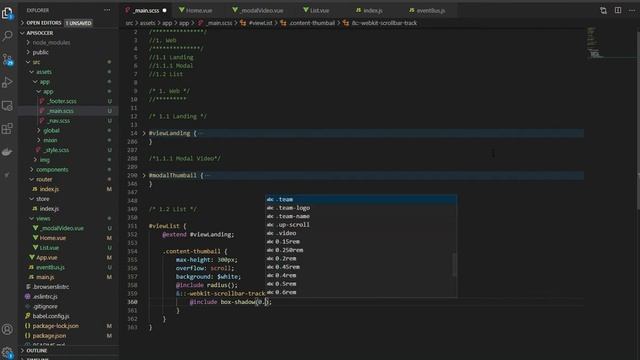Click #viewList in the breadcrumb path
This screenshot has width=640, height=360.
[260, 23]
